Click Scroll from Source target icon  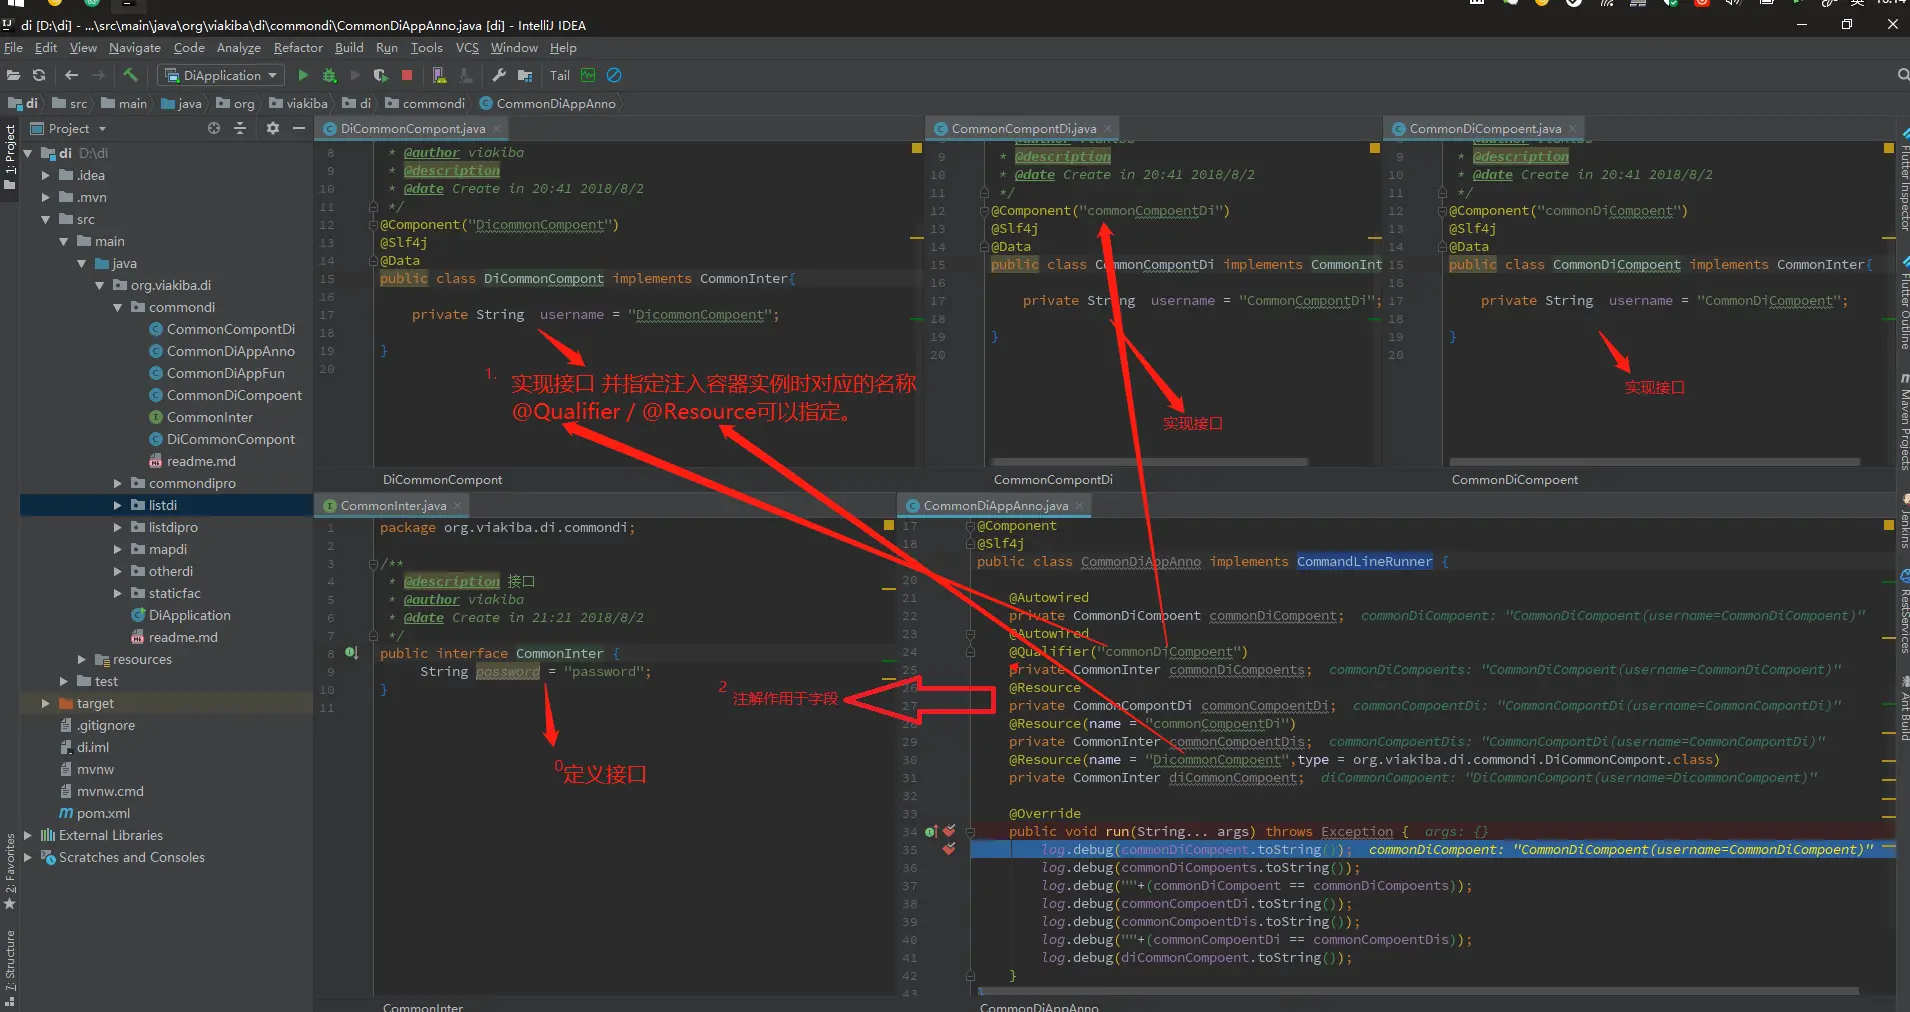pyautogui.click(x=213, y=128)
